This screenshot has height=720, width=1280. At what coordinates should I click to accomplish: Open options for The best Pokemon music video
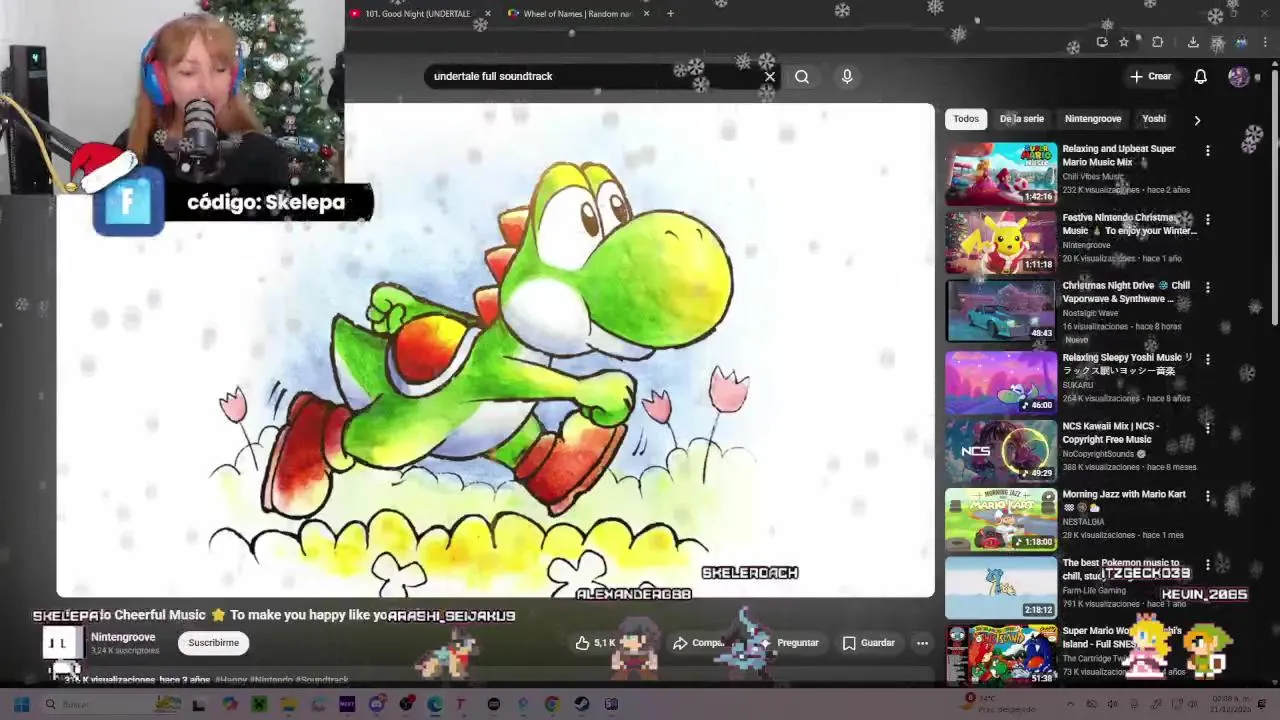1207,564
